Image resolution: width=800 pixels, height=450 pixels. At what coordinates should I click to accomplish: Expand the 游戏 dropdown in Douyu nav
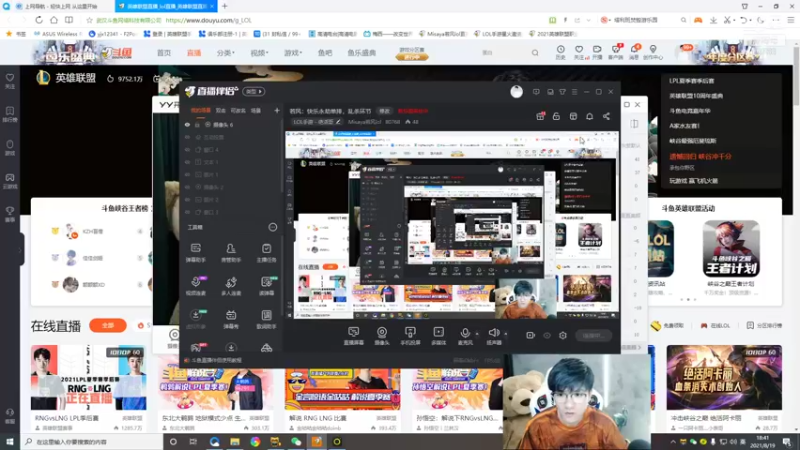click(x=293, y=53)
